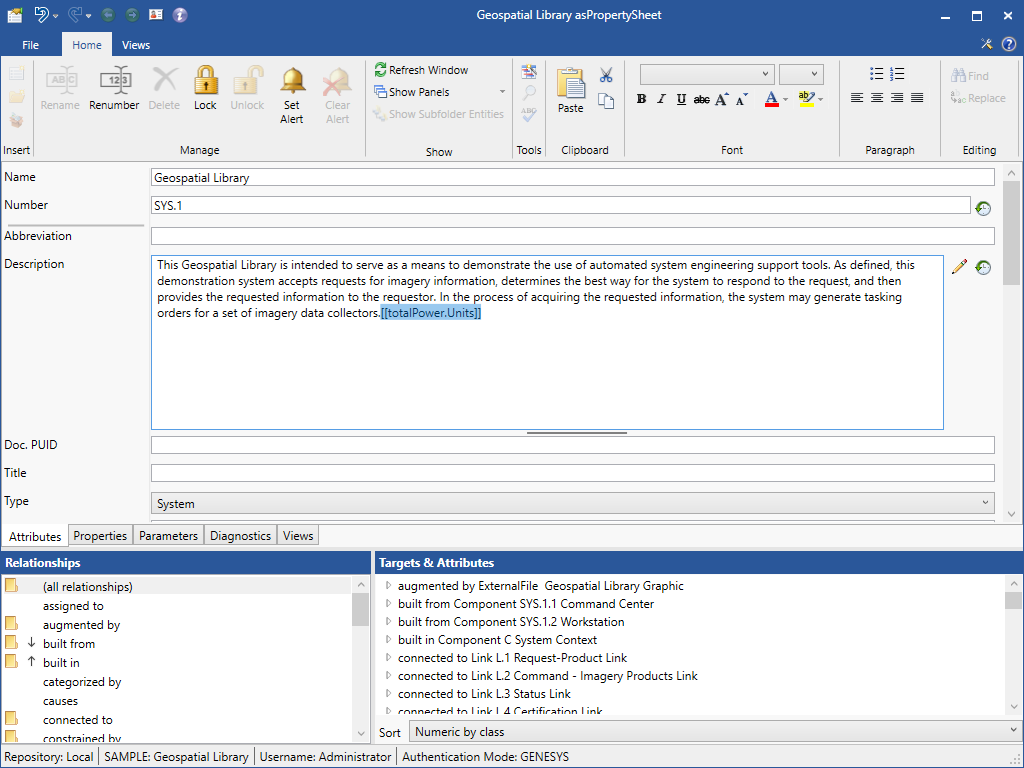Click the Paste clipboard icon

click(x=570, y=84)
